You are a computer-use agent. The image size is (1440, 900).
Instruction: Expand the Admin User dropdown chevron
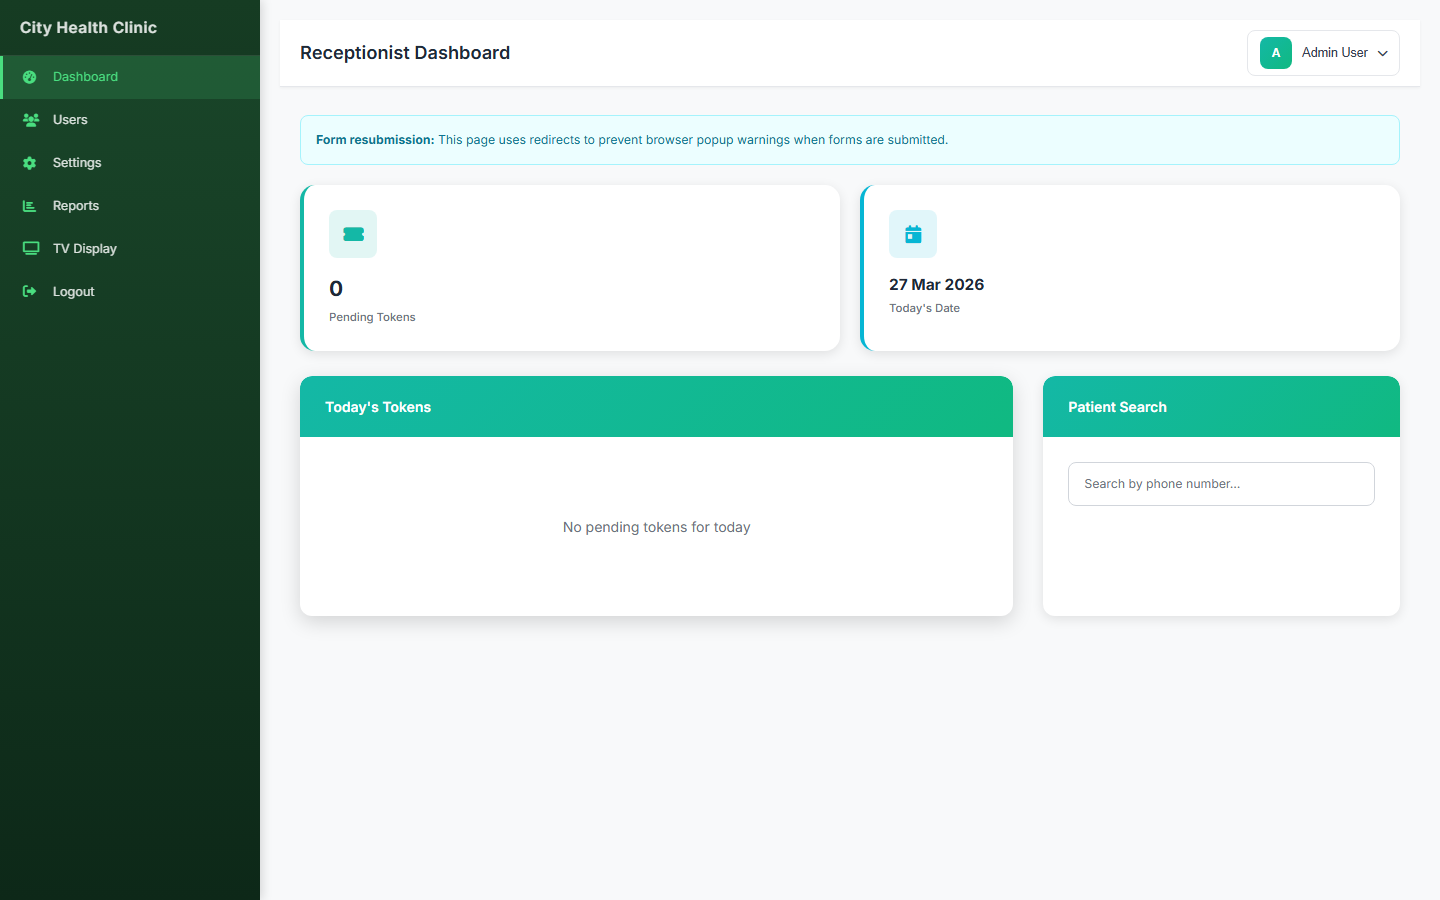tap(1383, 54)
